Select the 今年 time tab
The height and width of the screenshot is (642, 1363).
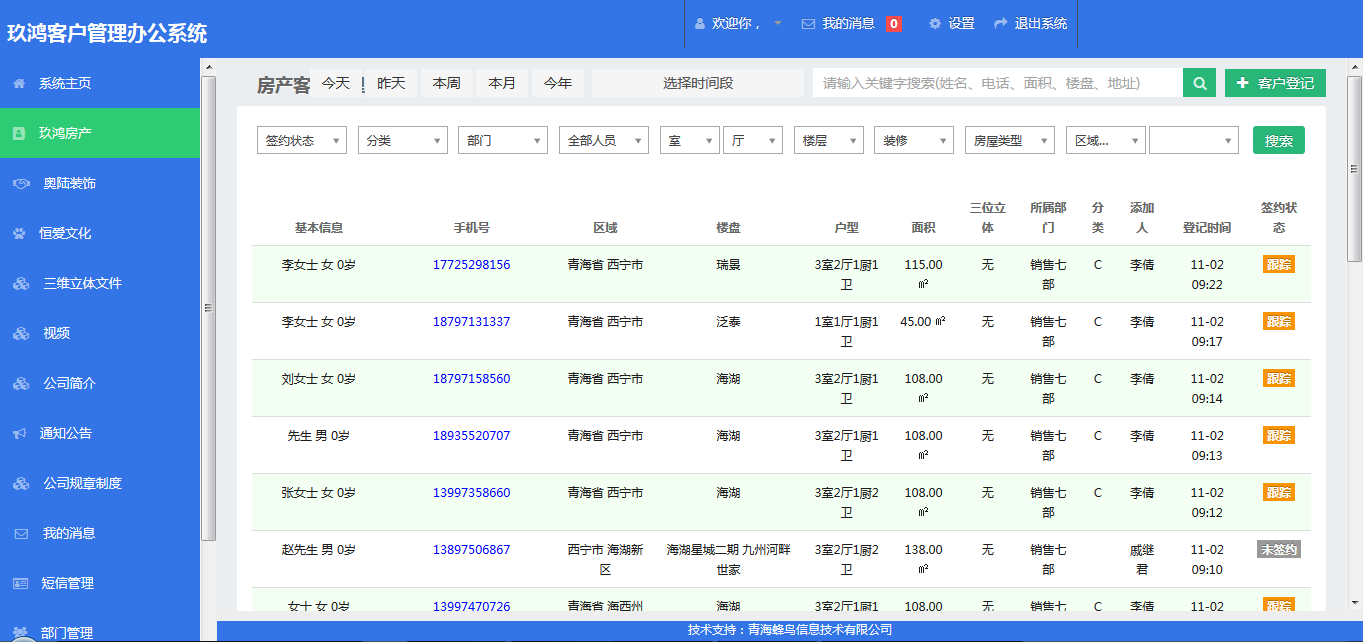click(558, 83)
